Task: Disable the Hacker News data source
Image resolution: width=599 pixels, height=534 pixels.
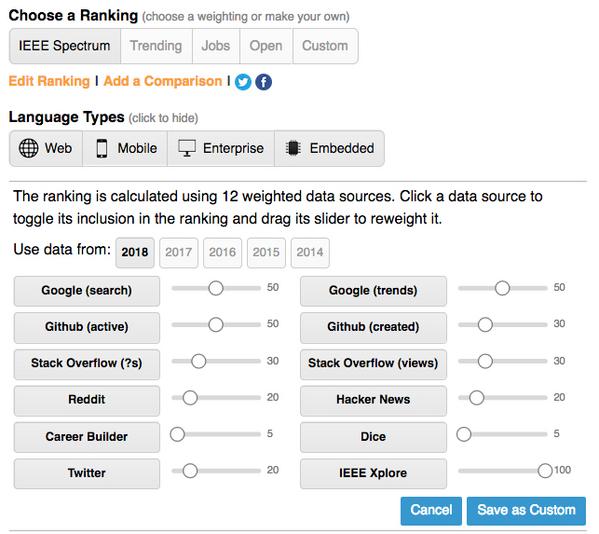Action: (x=373, y=400)
